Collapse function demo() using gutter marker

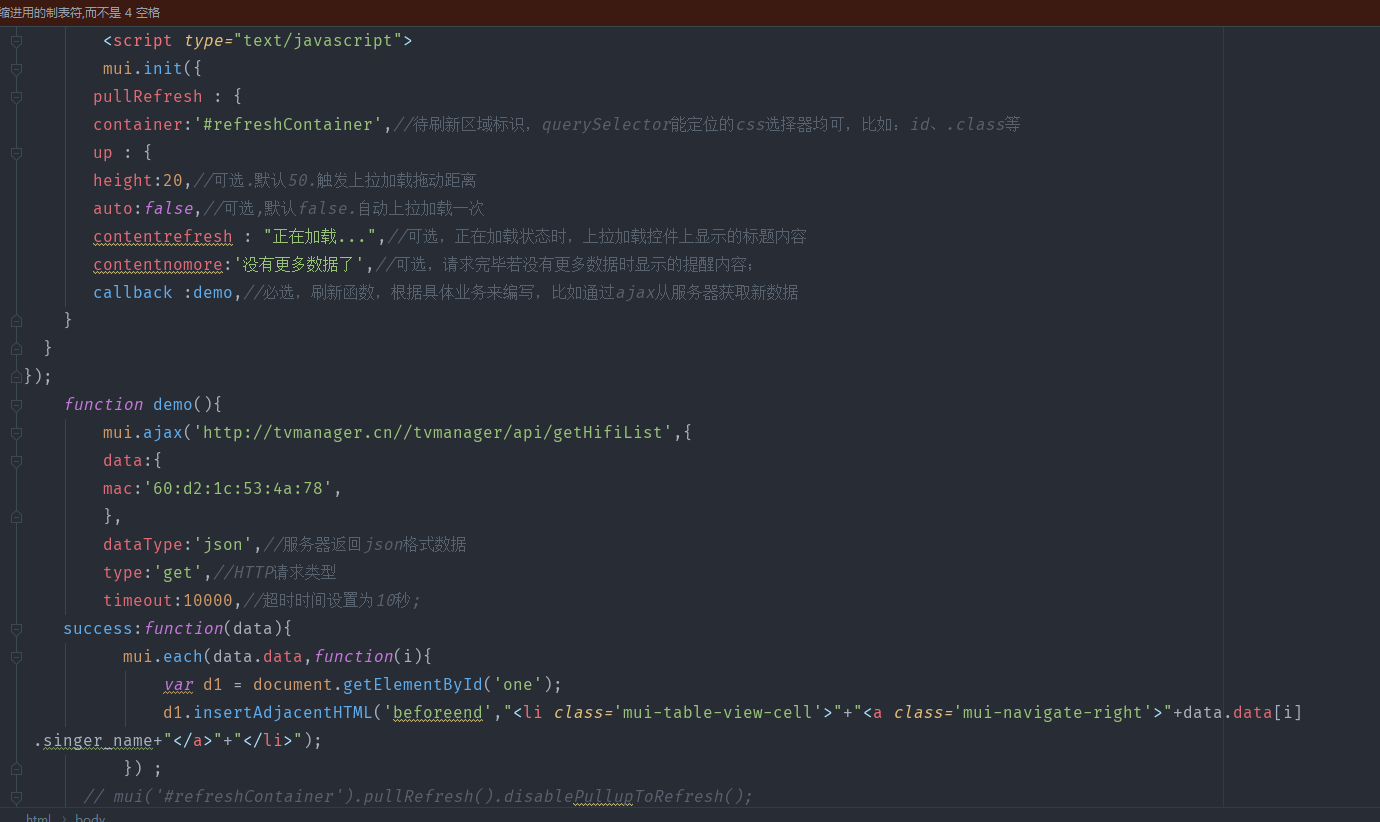16,405
